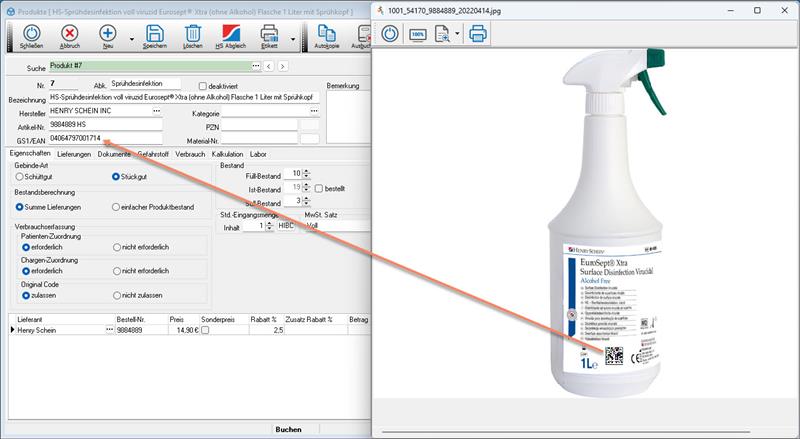
Task: Print the image in the viewer window
Action: [x=478, y=32]
